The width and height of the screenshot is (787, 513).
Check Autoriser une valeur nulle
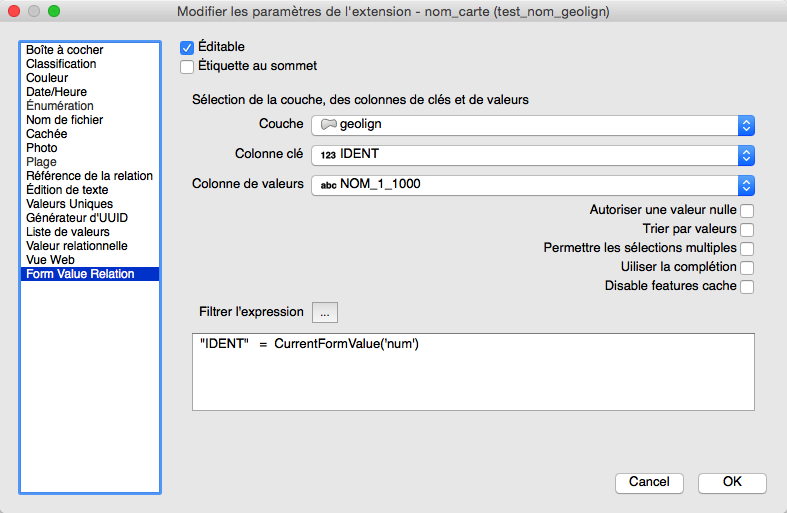[x=746, y=211]
